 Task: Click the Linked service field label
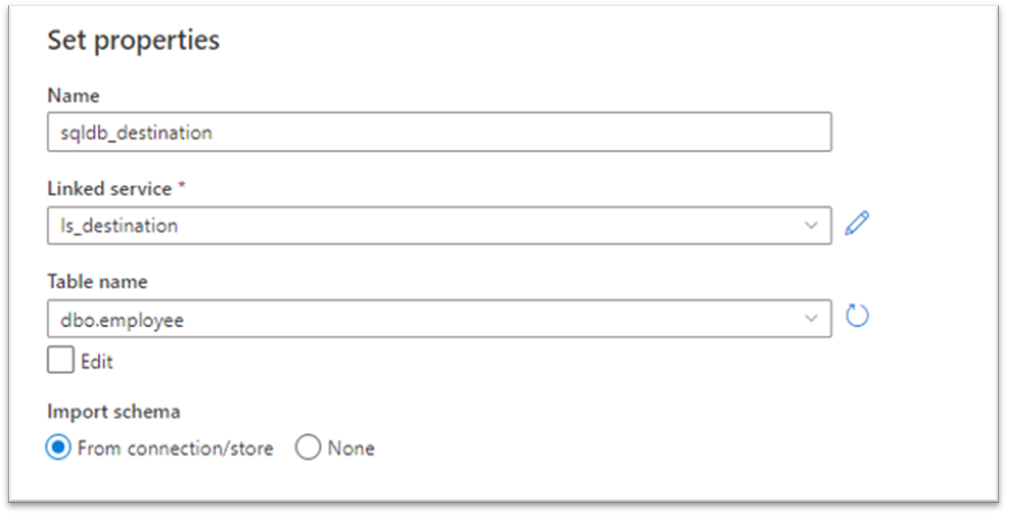109,189
